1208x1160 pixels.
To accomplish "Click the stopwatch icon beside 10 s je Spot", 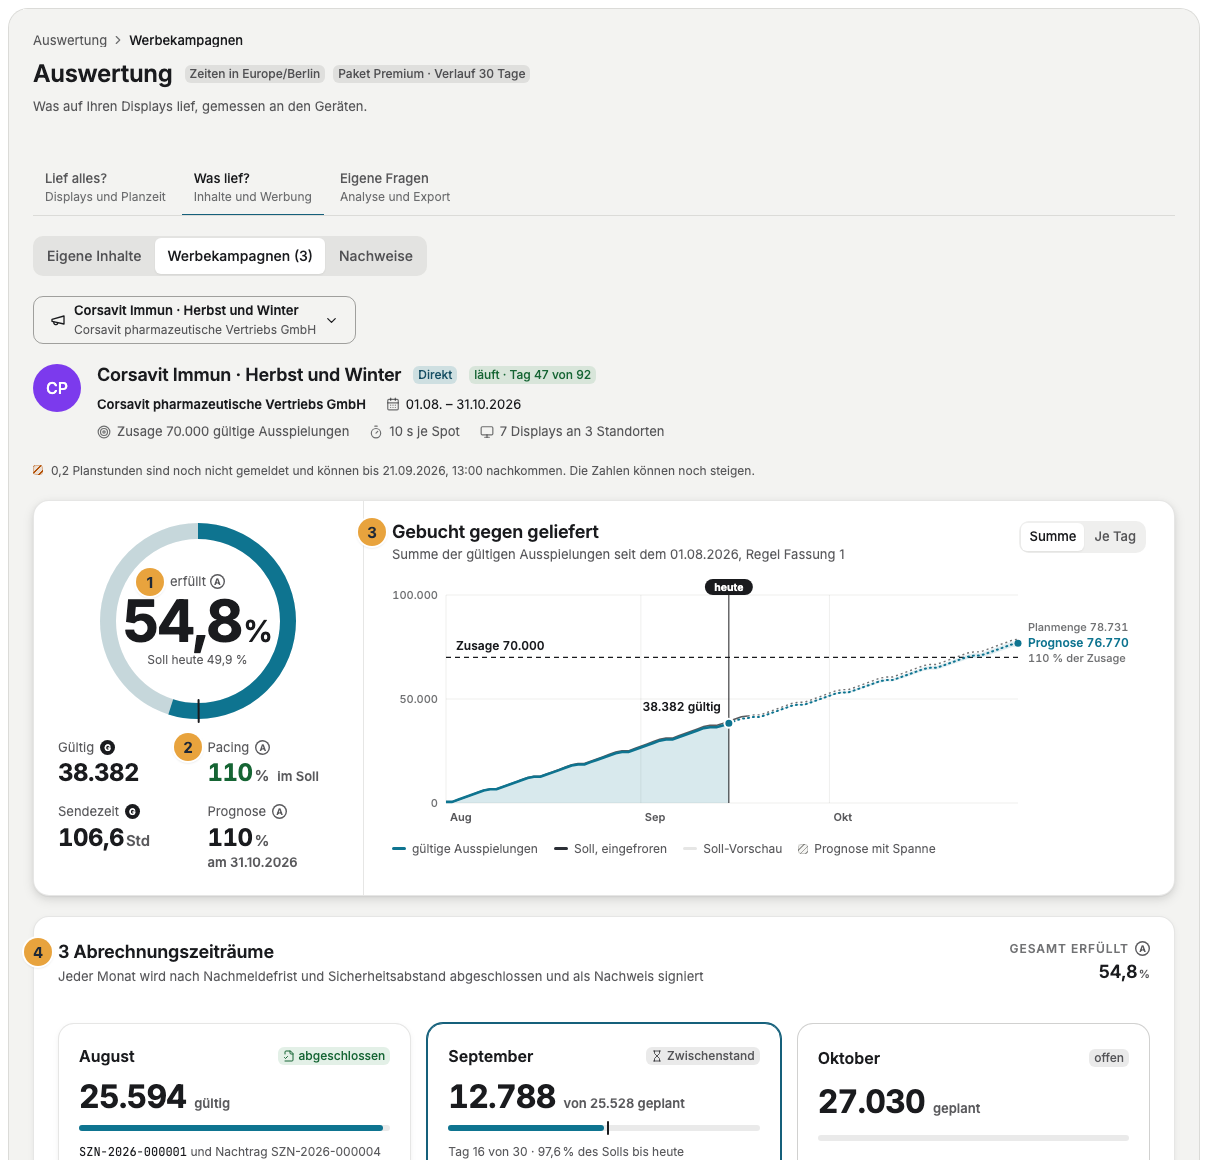I will (376, 432).
